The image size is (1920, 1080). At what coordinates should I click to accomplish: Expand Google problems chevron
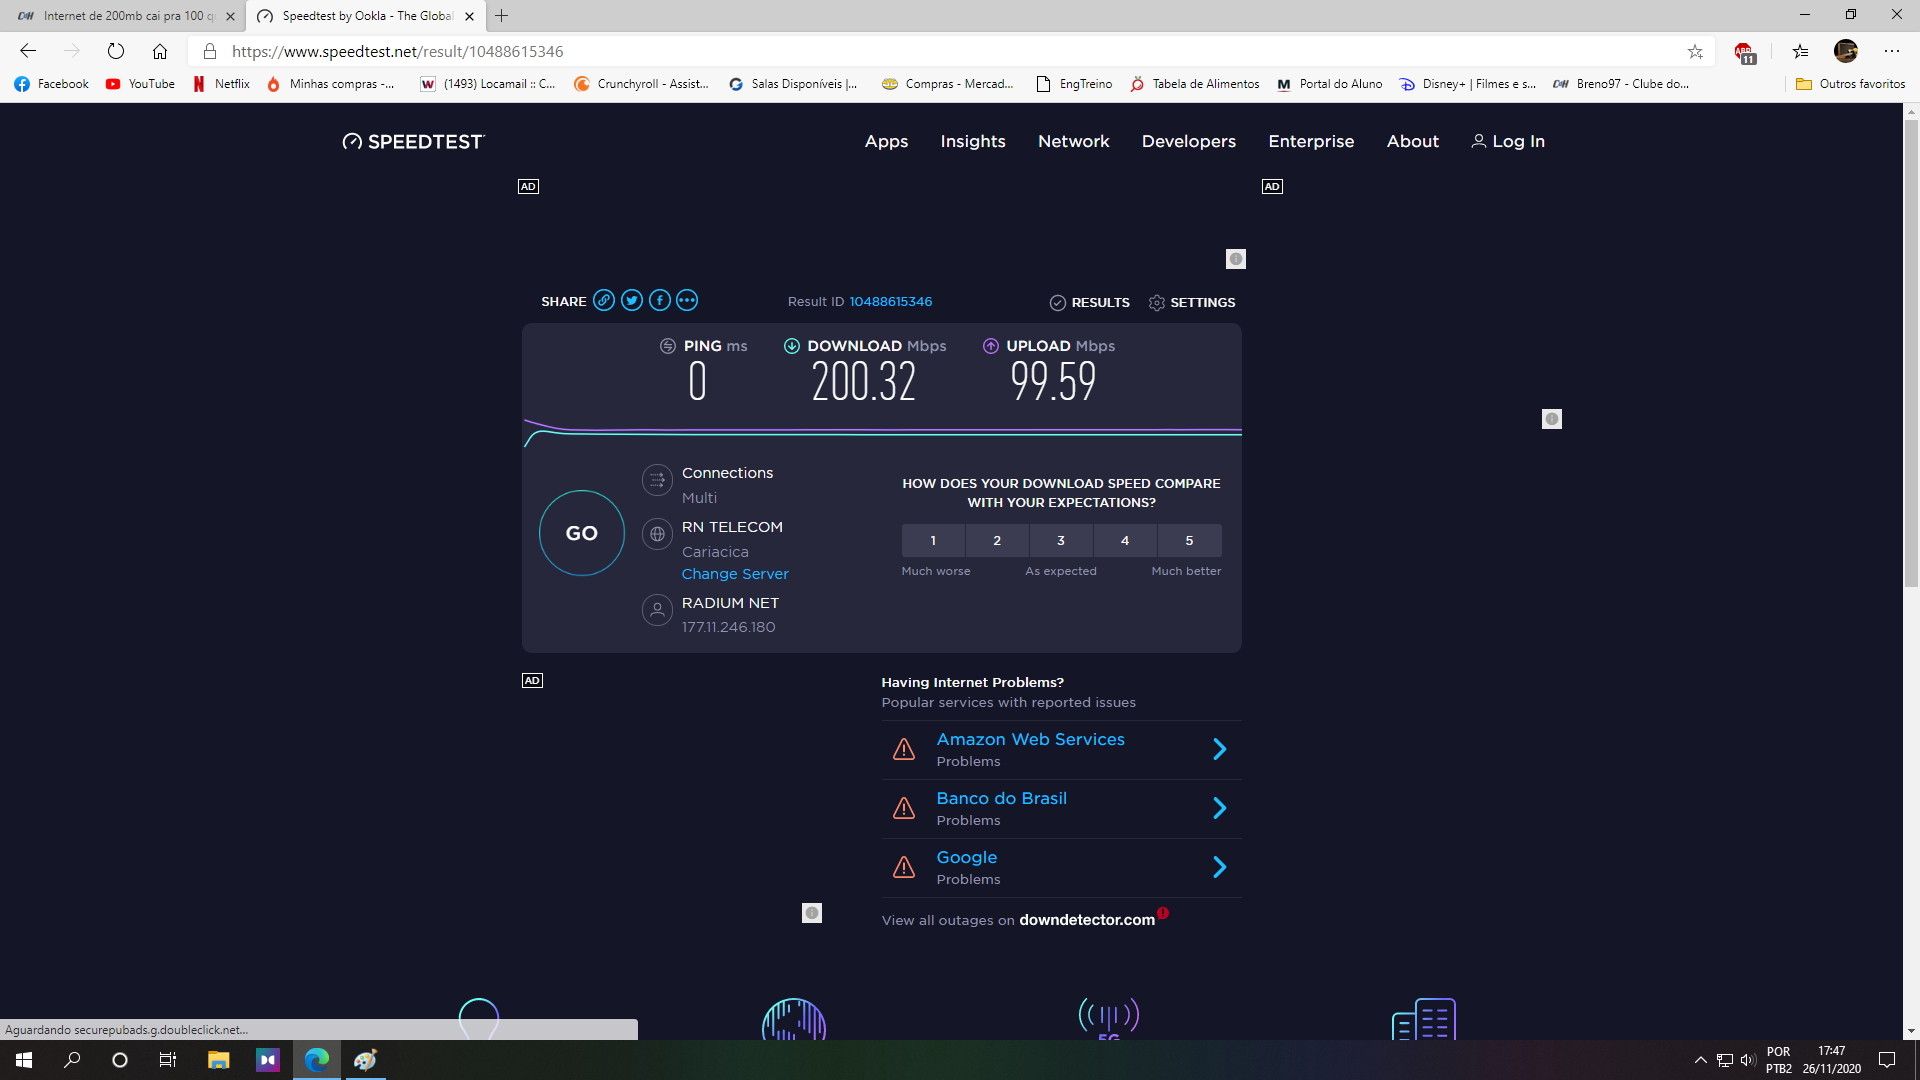click(x=1219, y=867)
